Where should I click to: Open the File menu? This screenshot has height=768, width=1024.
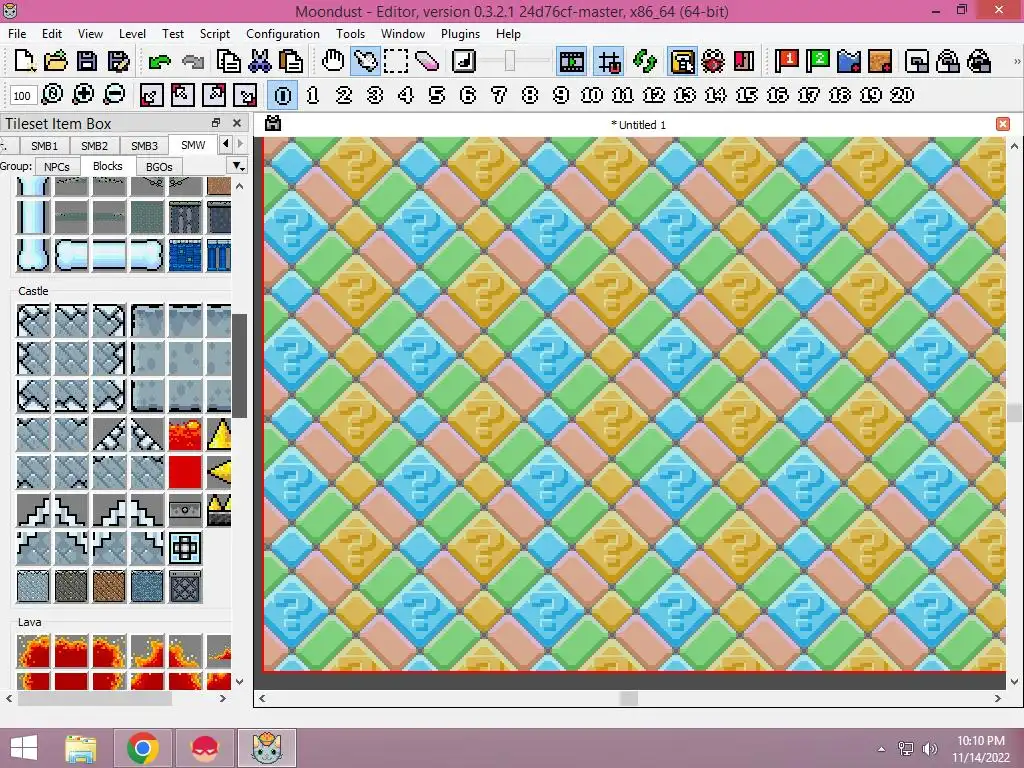(x=17, y=33)
